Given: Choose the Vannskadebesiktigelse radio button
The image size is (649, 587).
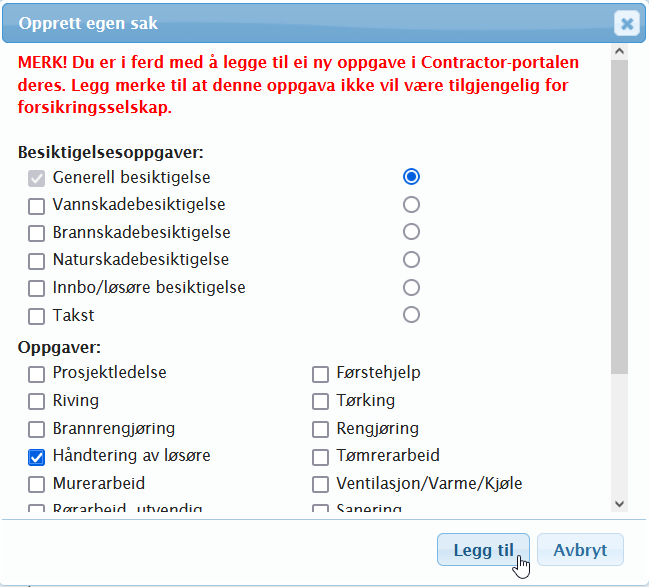Looking at the screenshot, I should click(x=411, y=205).
